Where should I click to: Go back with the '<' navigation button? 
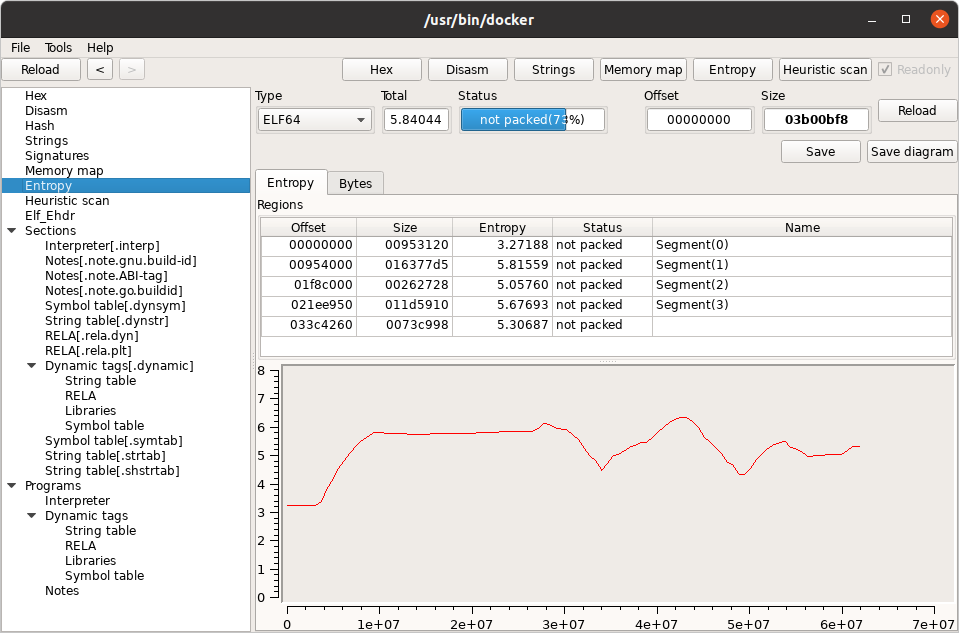100,70
